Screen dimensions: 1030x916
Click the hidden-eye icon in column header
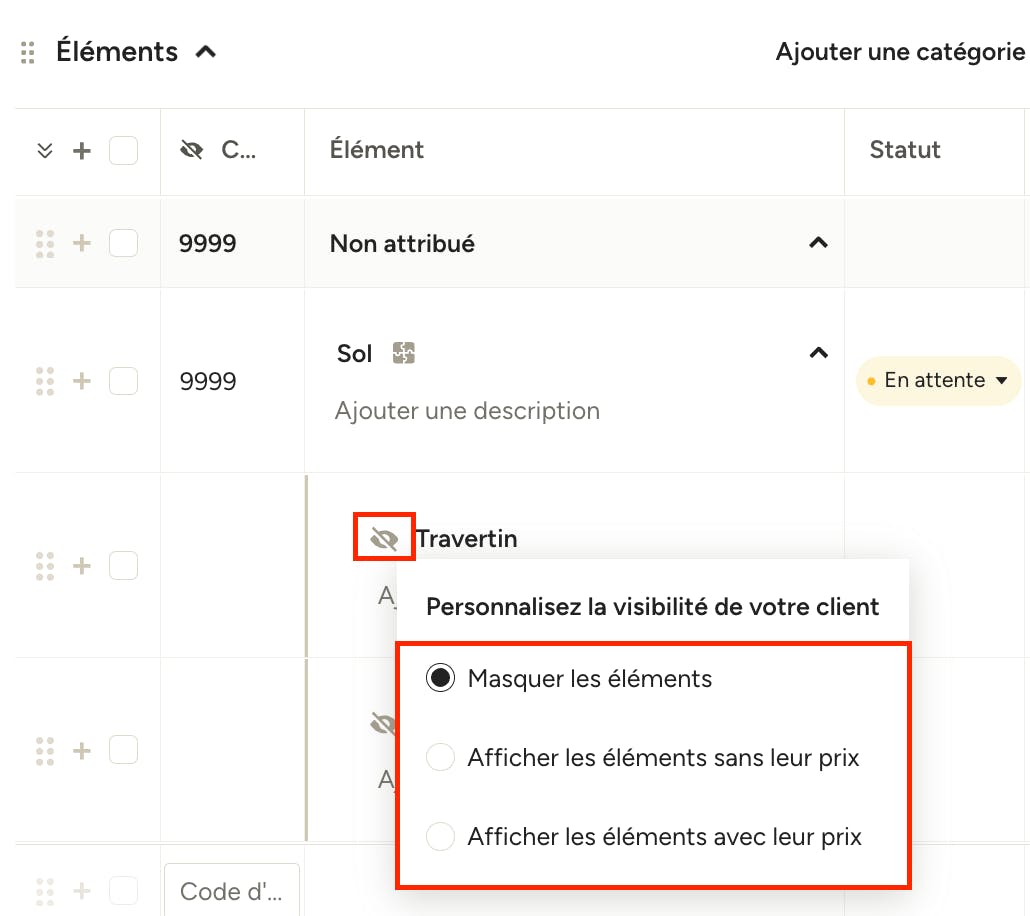(191, 150)
